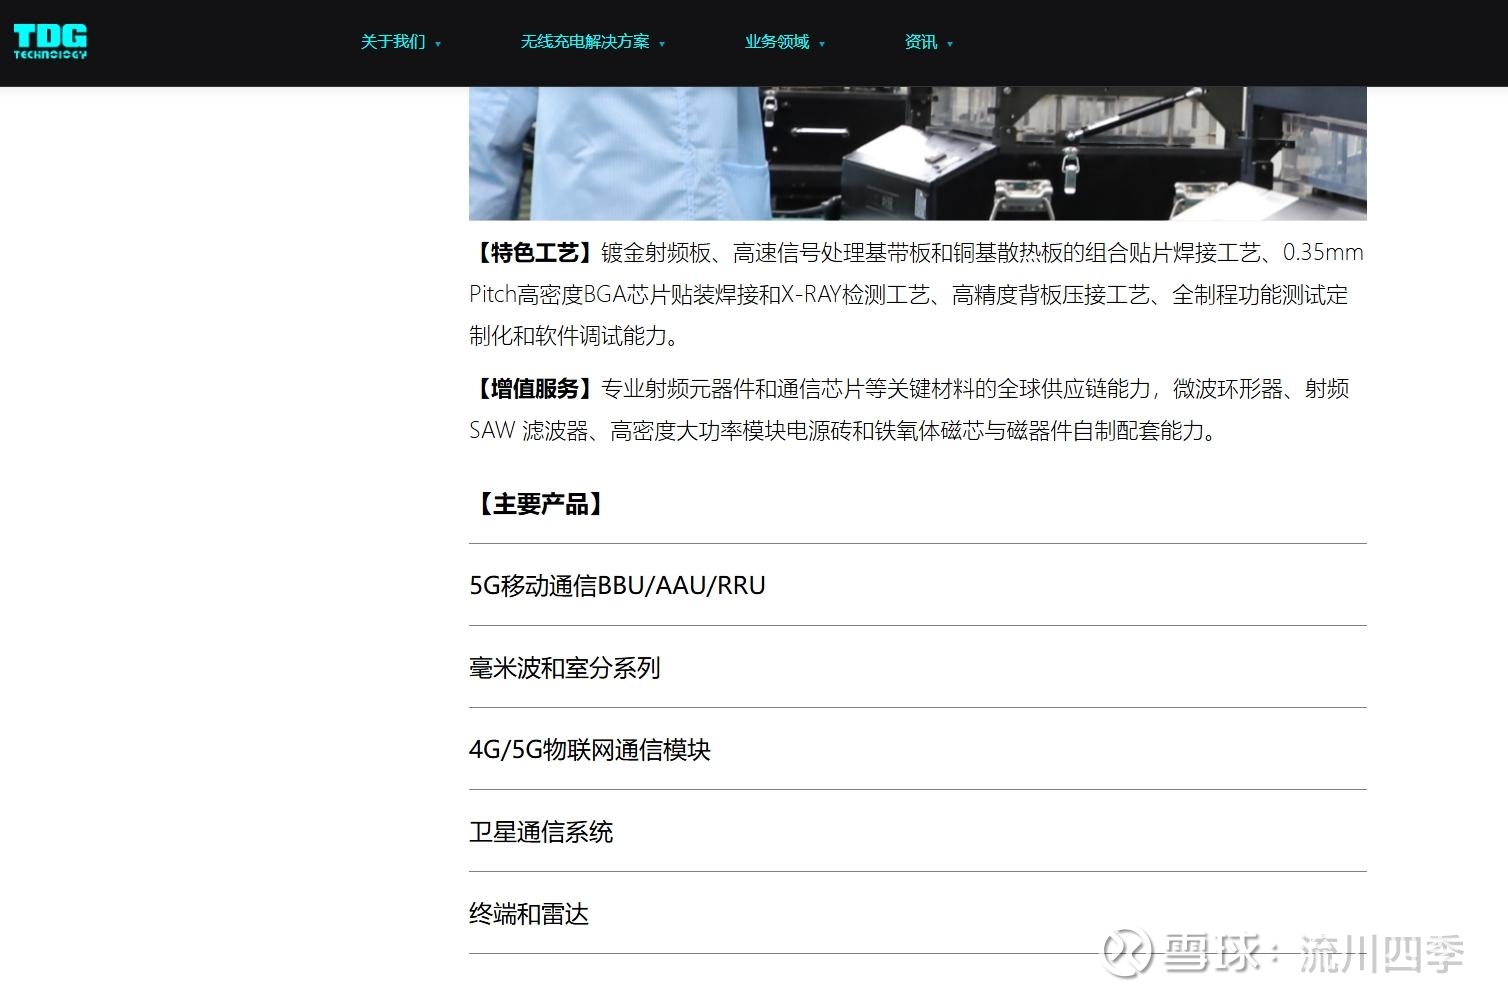Click the factory equipment photo

click(x=918, y=153)
